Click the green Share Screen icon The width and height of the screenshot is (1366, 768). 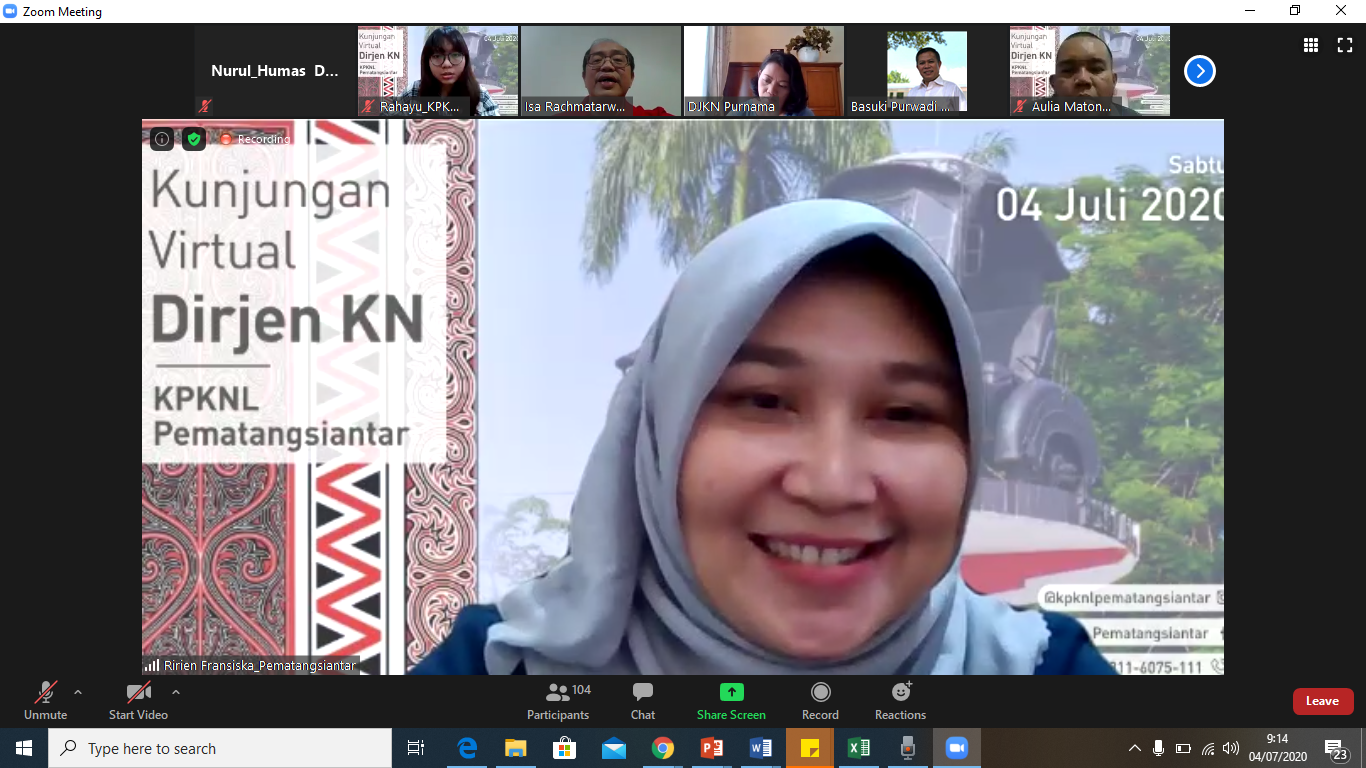[x=731, y=692]
